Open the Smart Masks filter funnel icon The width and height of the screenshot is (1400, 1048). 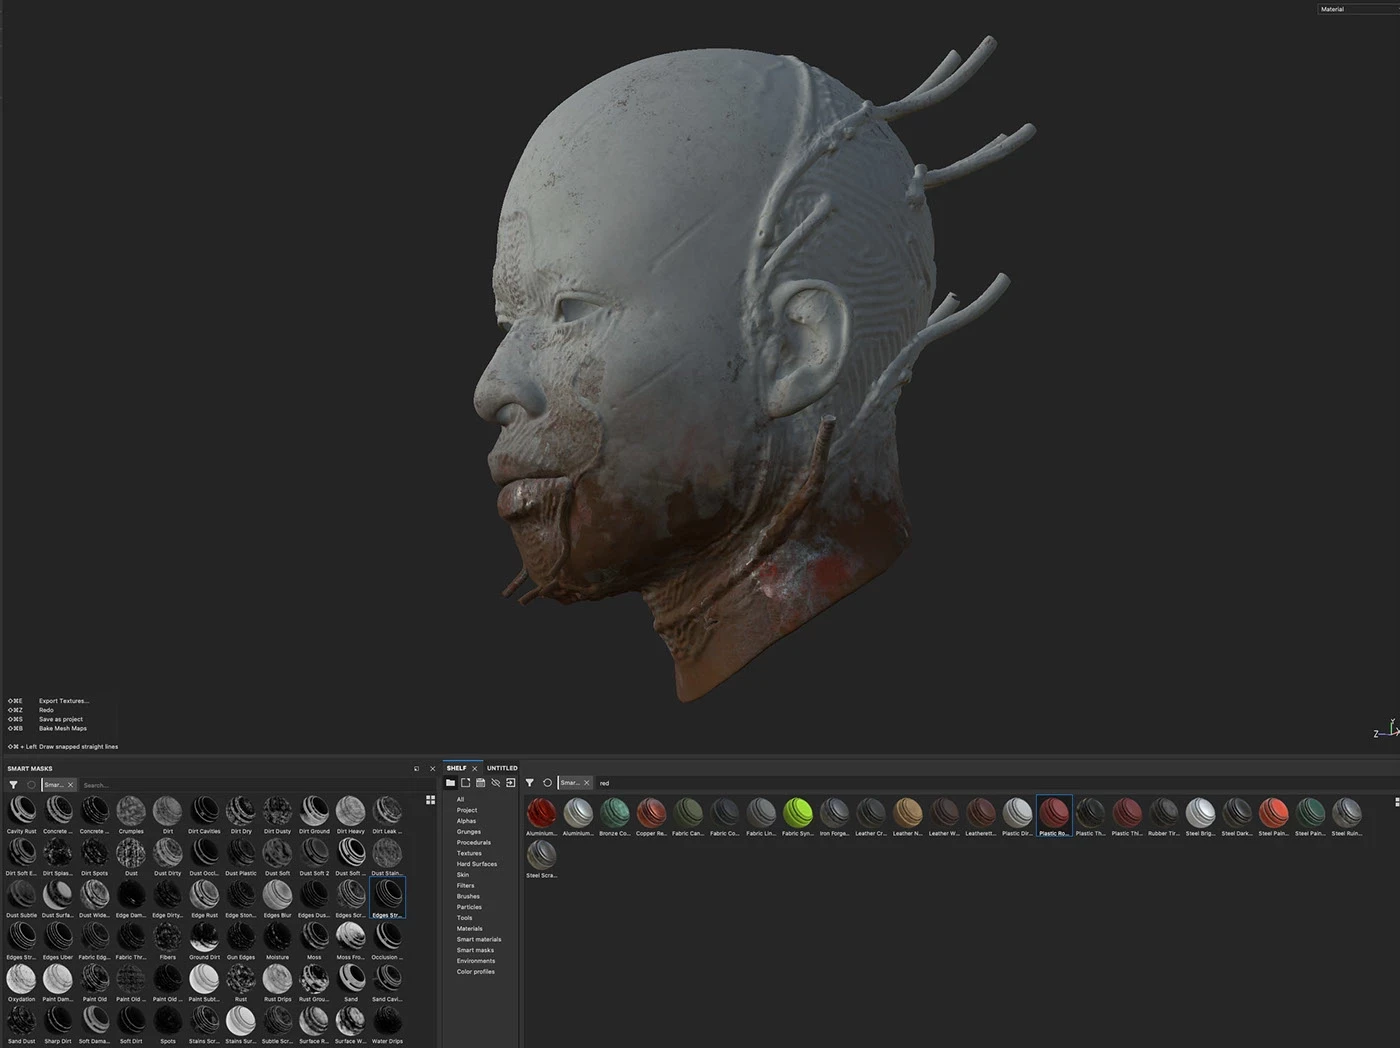tap(13, 785)
